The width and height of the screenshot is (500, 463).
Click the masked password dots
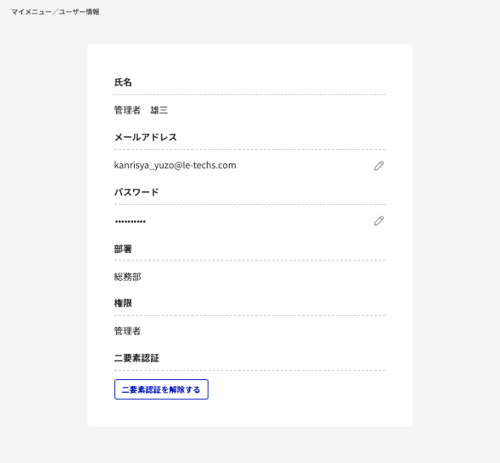130,222
